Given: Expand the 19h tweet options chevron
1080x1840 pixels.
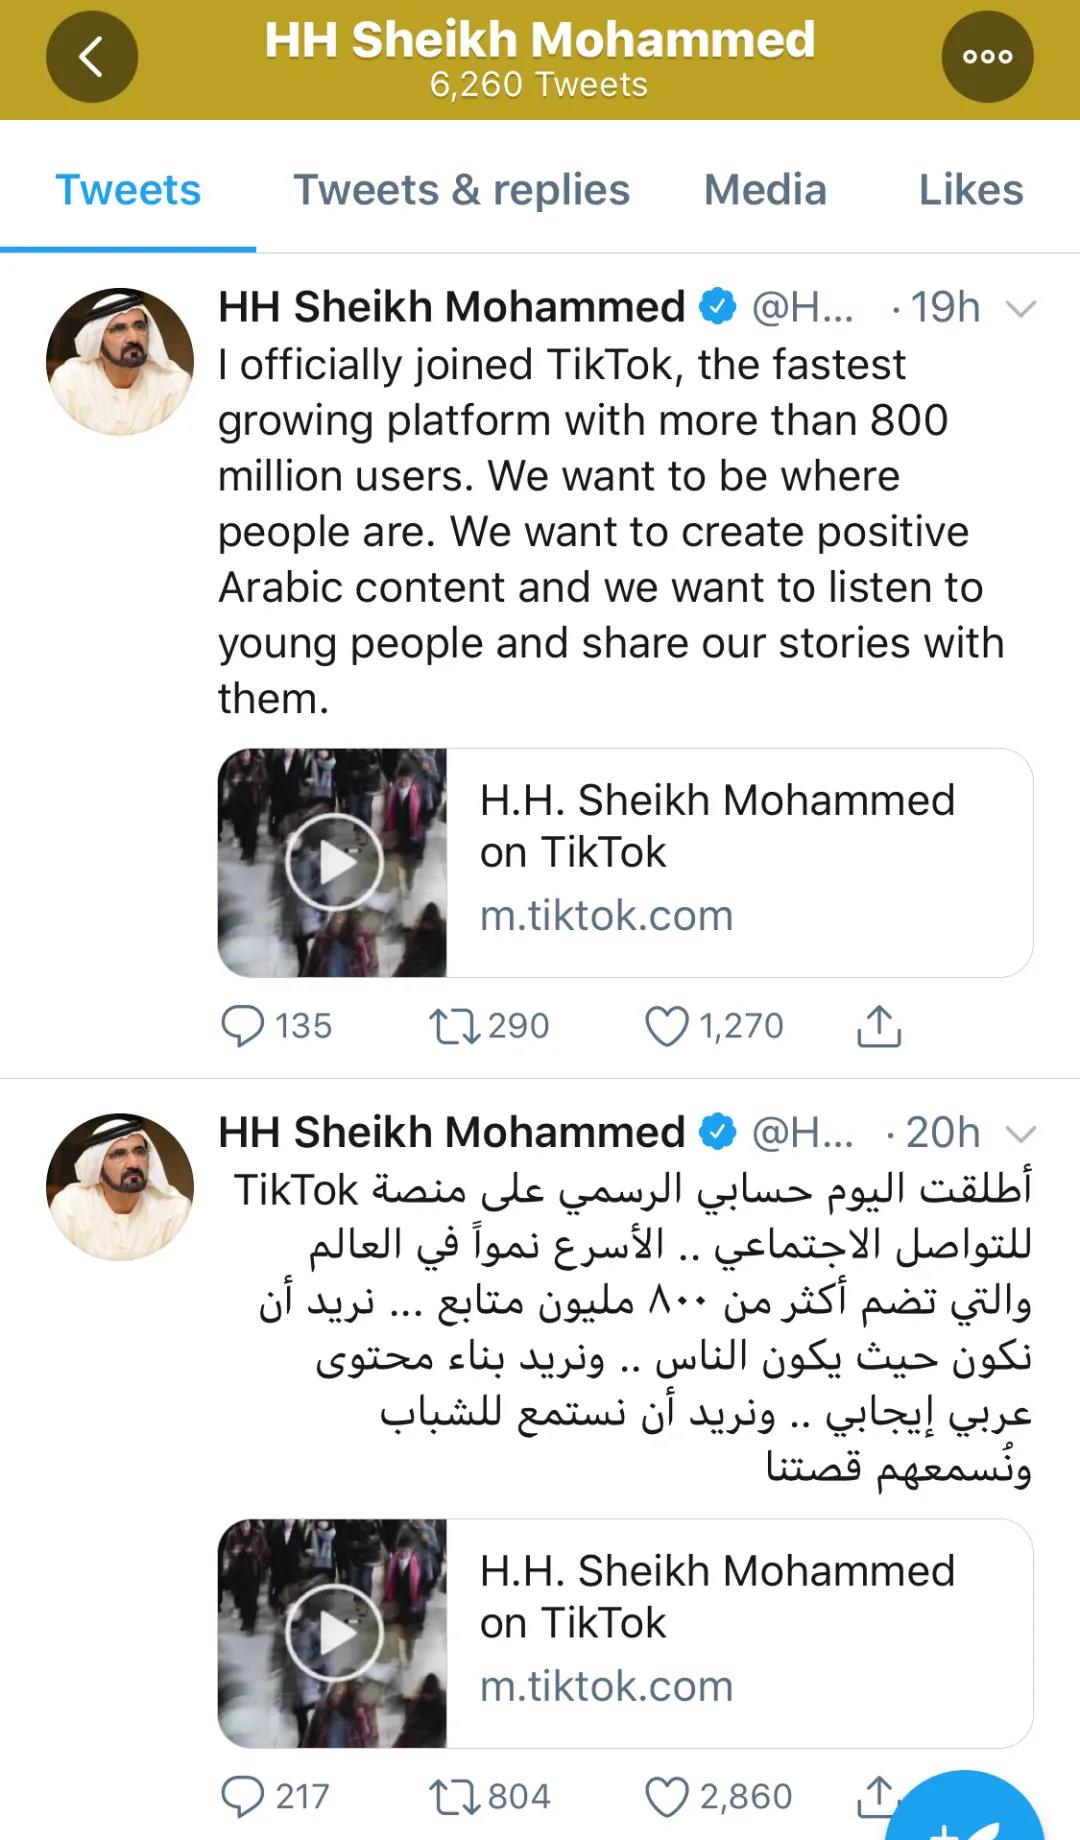Looking at the screenshot, I should (1020, 309).
